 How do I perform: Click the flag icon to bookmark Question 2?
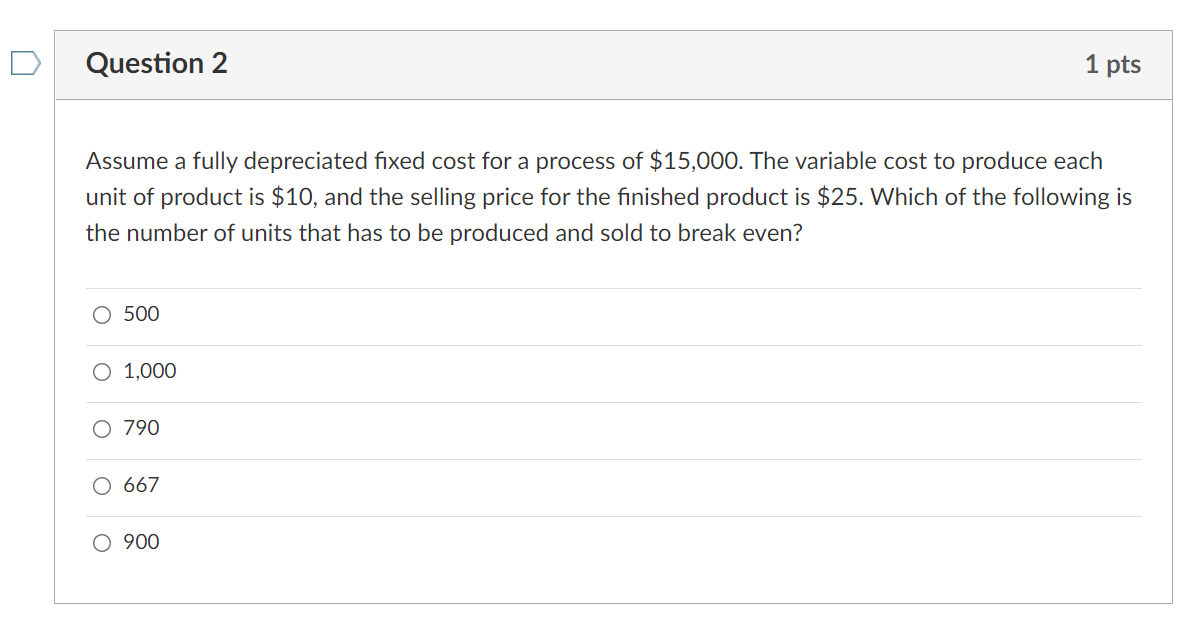point(24,62)
